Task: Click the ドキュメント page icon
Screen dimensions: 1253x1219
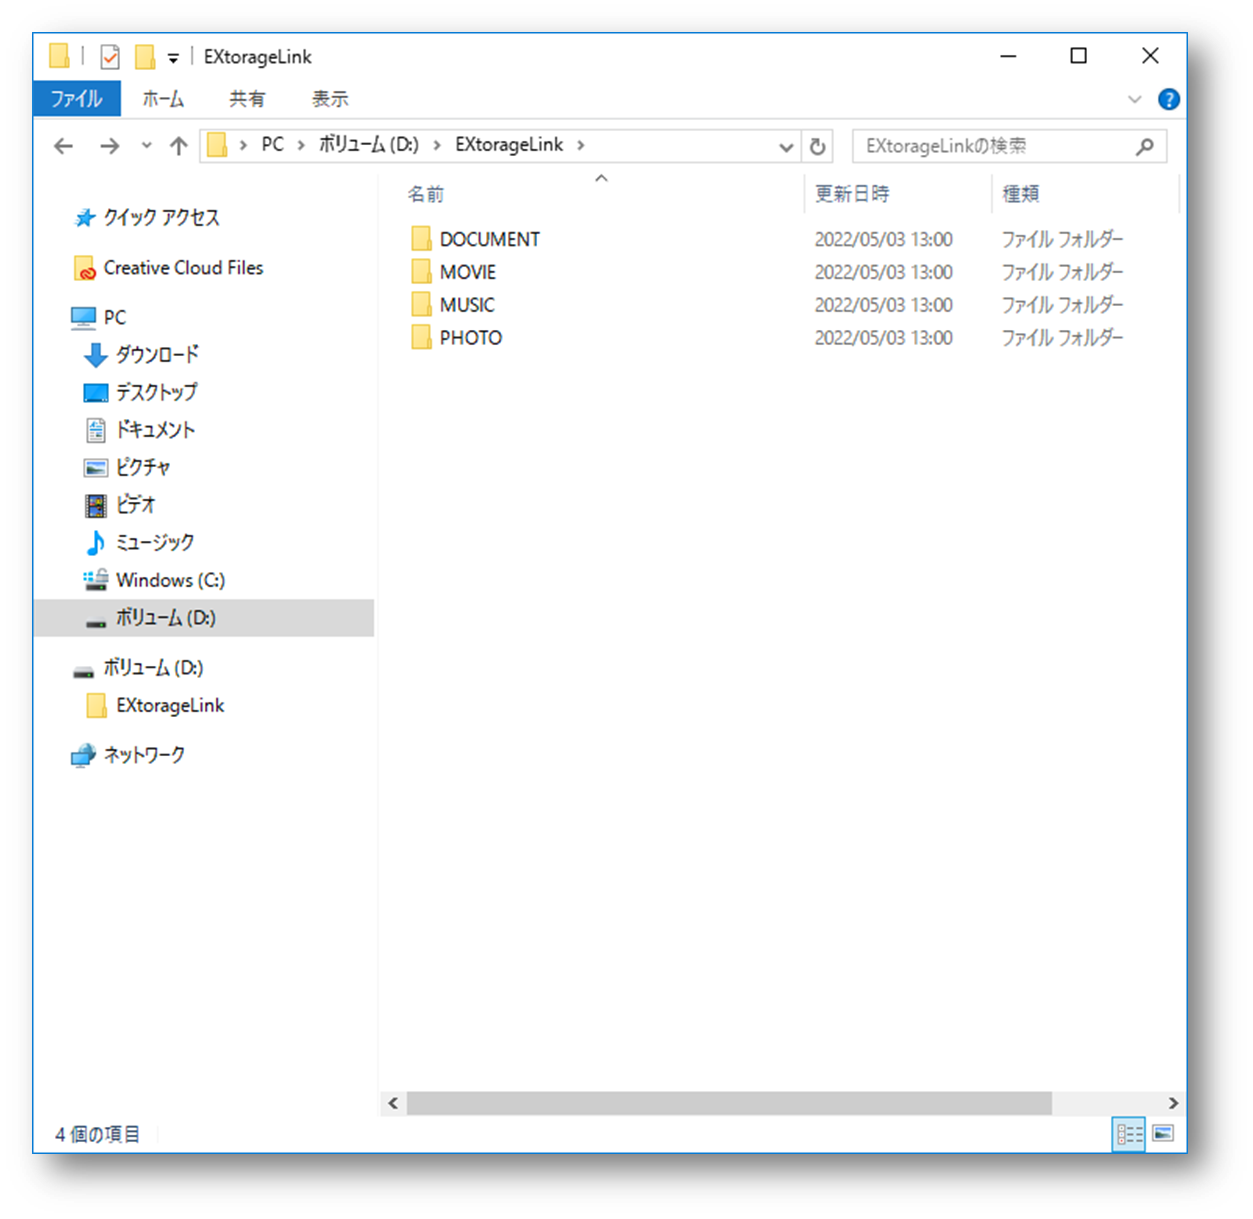Action: [x=96, y=430]
